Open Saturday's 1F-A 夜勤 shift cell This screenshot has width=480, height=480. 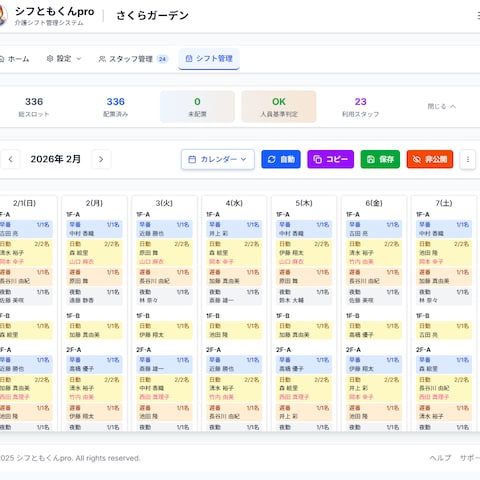444,296
